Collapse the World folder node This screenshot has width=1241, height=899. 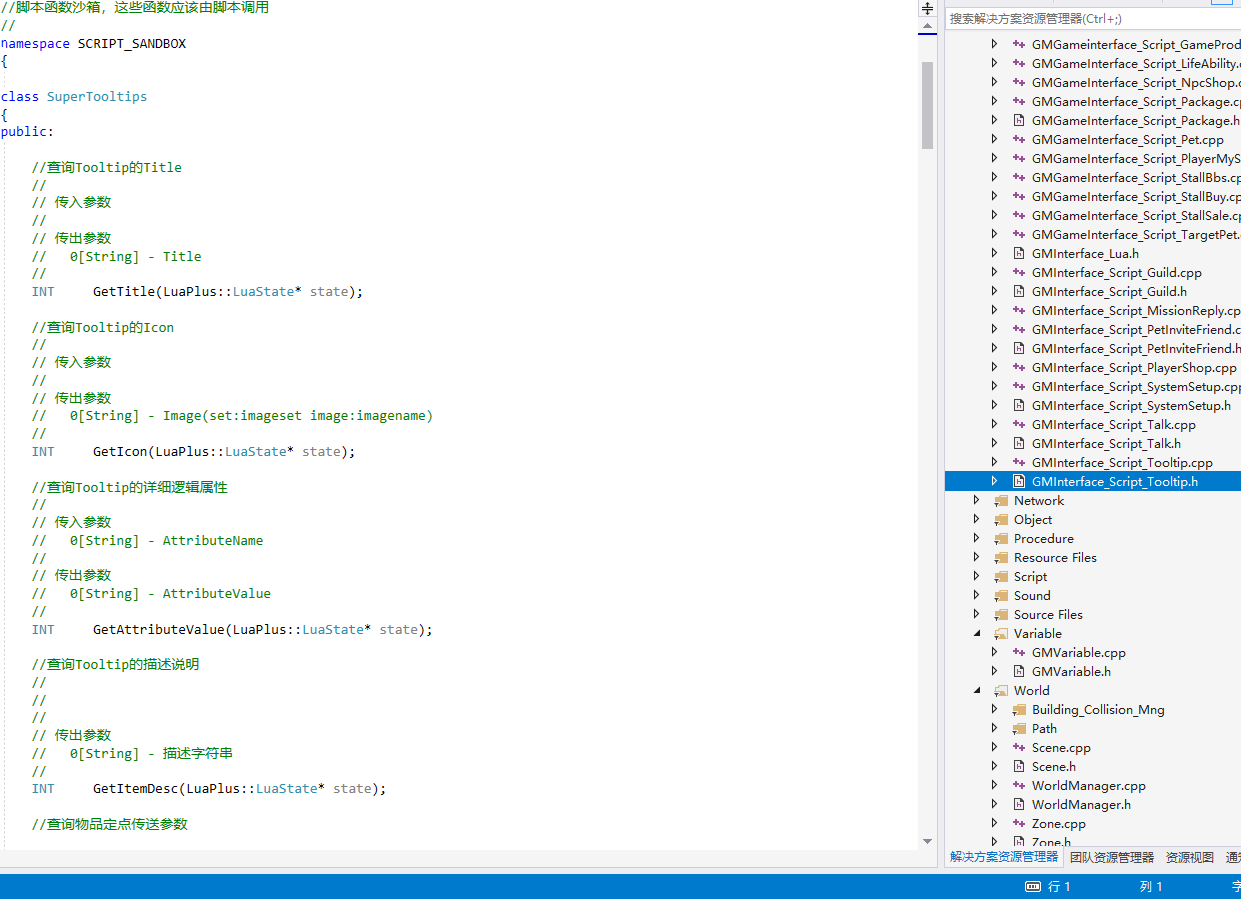click(x=977, y=691)
